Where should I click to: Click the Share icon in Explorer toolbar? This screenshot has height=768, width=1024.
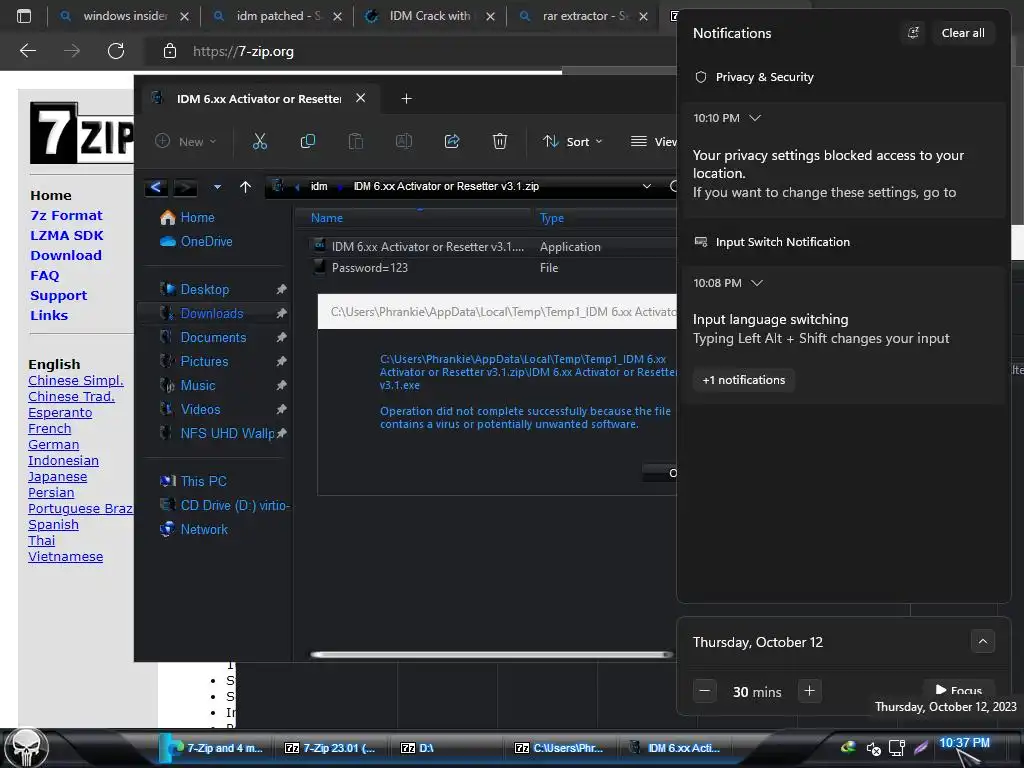[452, 142]
